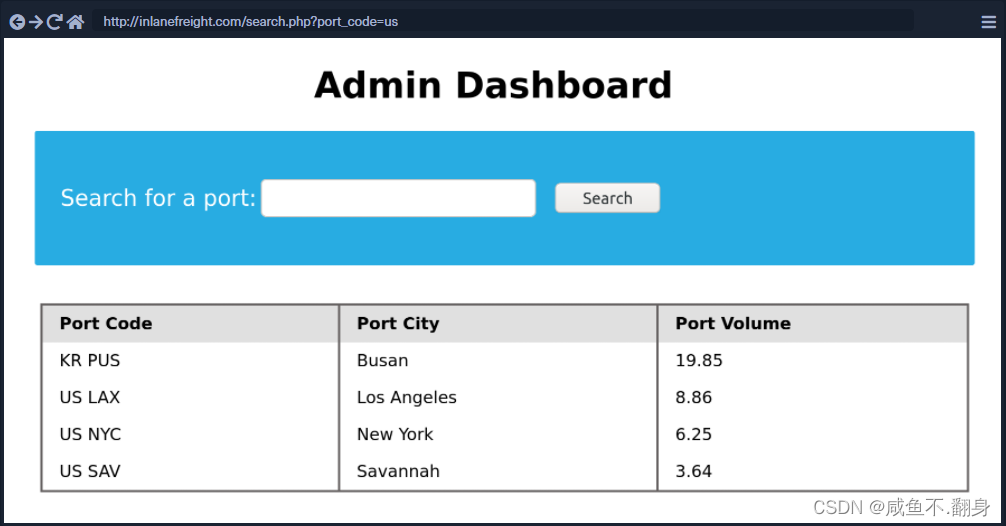The width and height of the screenshot is (1006, 526).
Task: Click the US LAX port code cell
Action: 90,397
